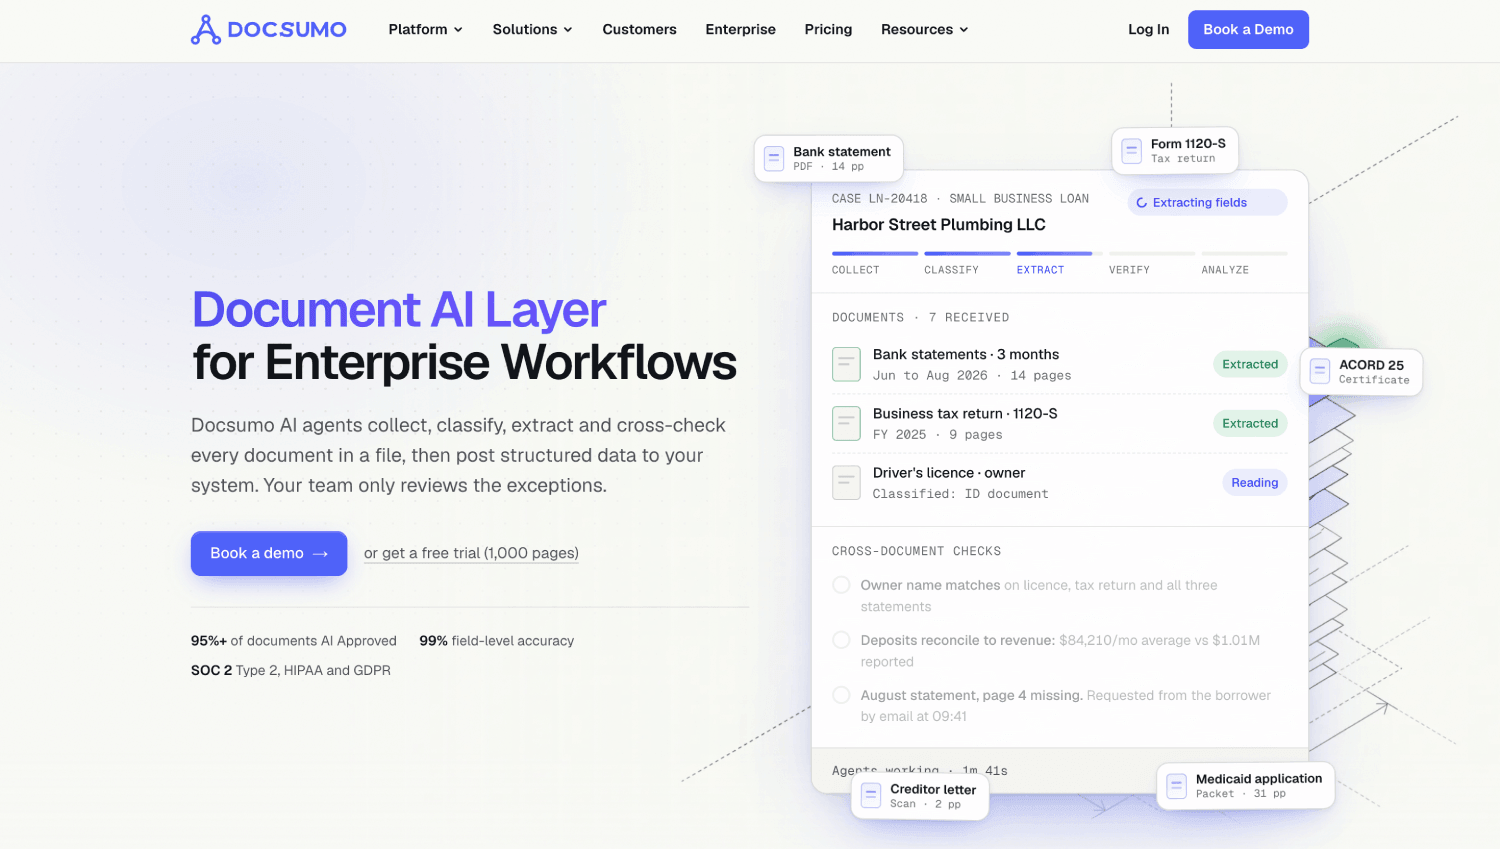This screenshot has width=1500, height=849.
Task: Click the EXTRACT progress bar segment
Action: (x=1059, y=254)
